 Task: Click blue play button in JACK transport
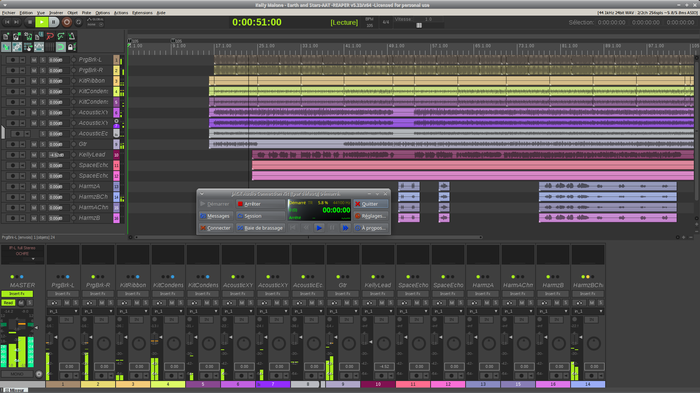point(319,228)
